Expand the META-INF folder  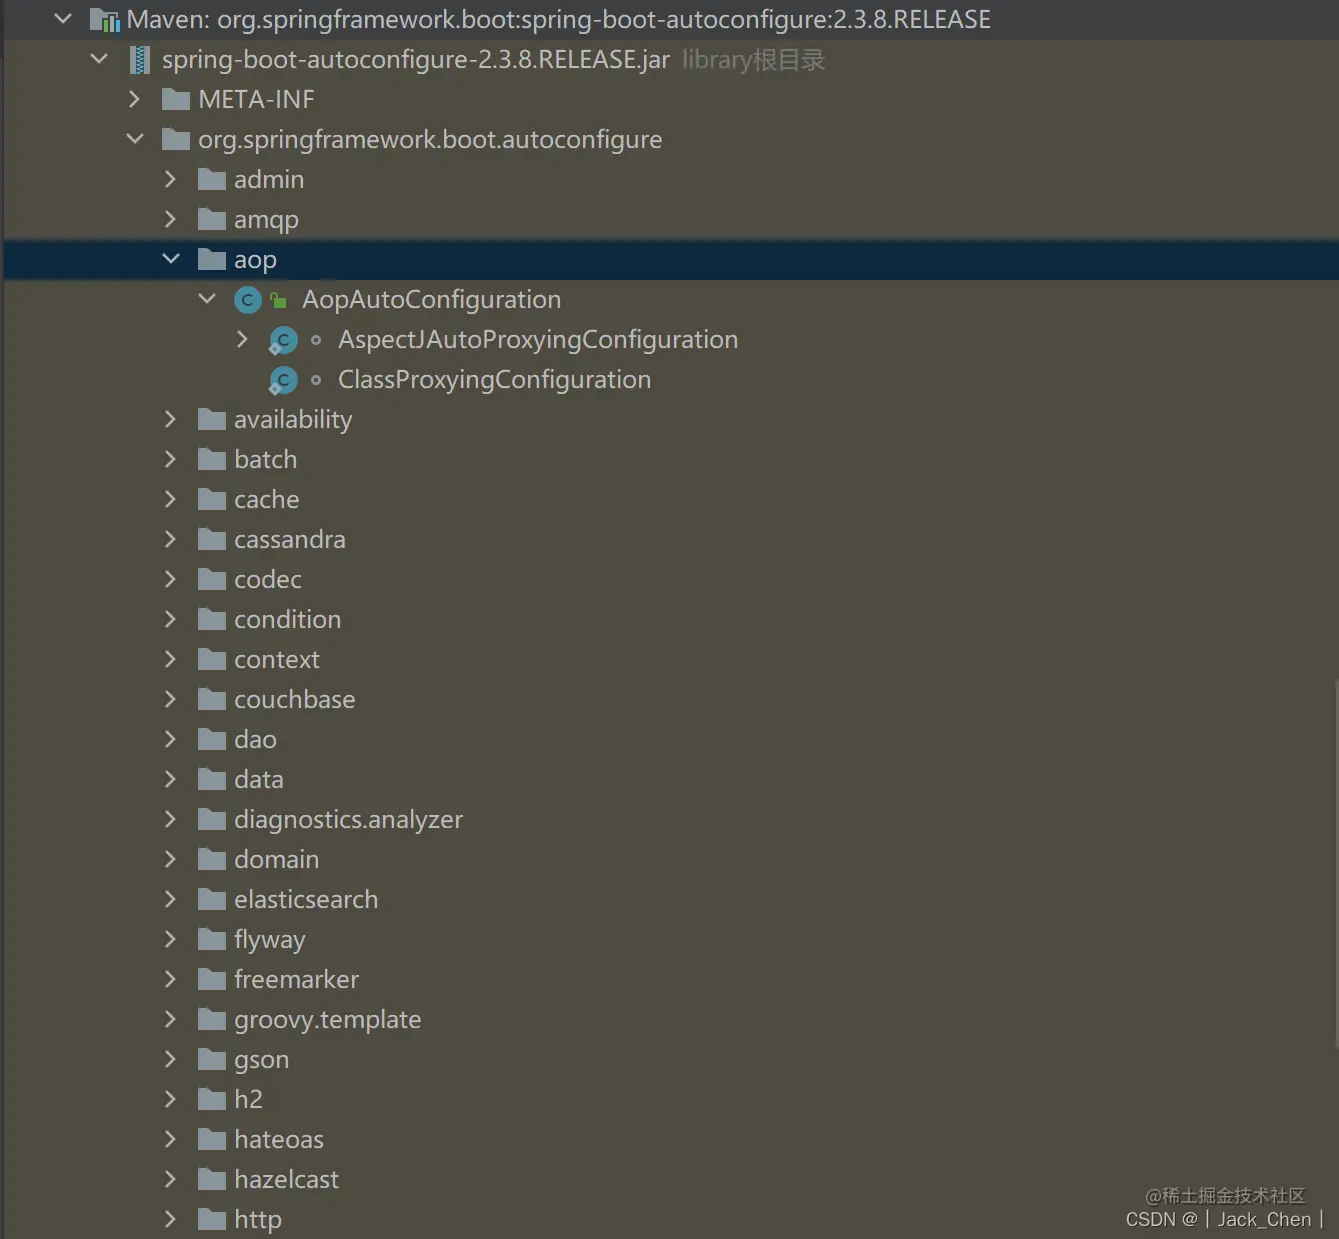(x=135, y=99)
